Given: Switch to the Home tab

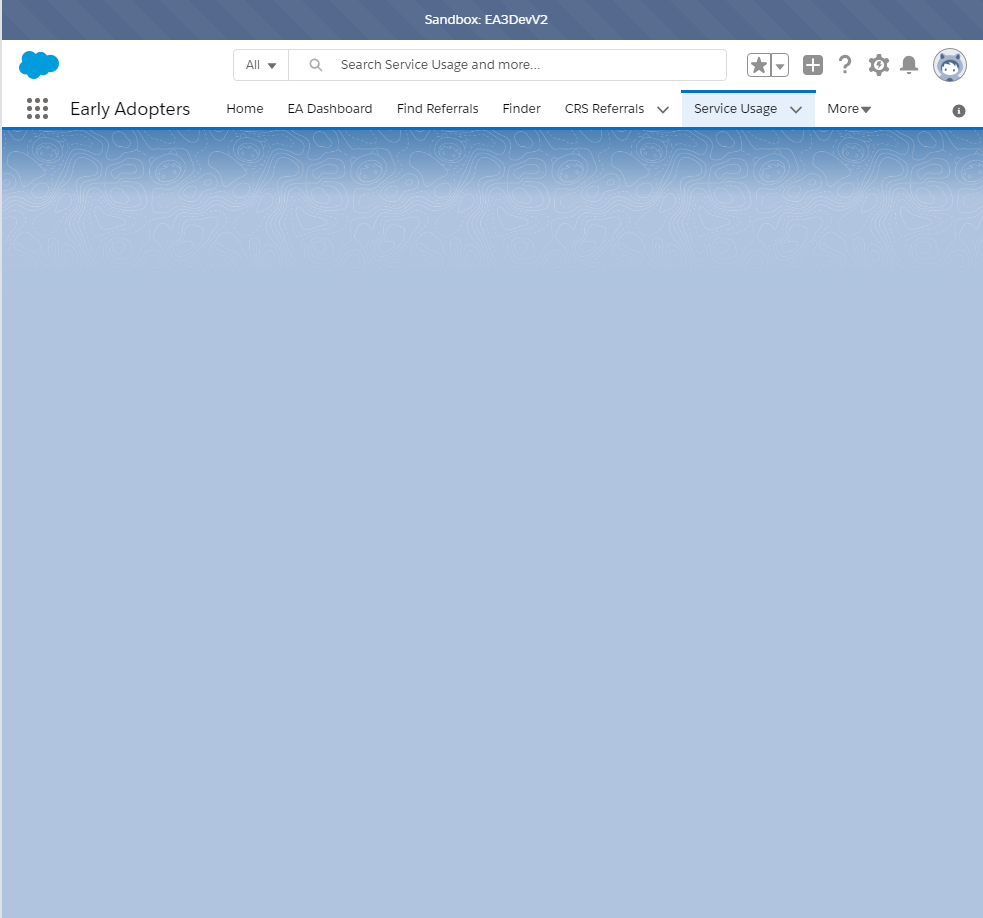Looking at the screenshot, I should click(244, 108).
